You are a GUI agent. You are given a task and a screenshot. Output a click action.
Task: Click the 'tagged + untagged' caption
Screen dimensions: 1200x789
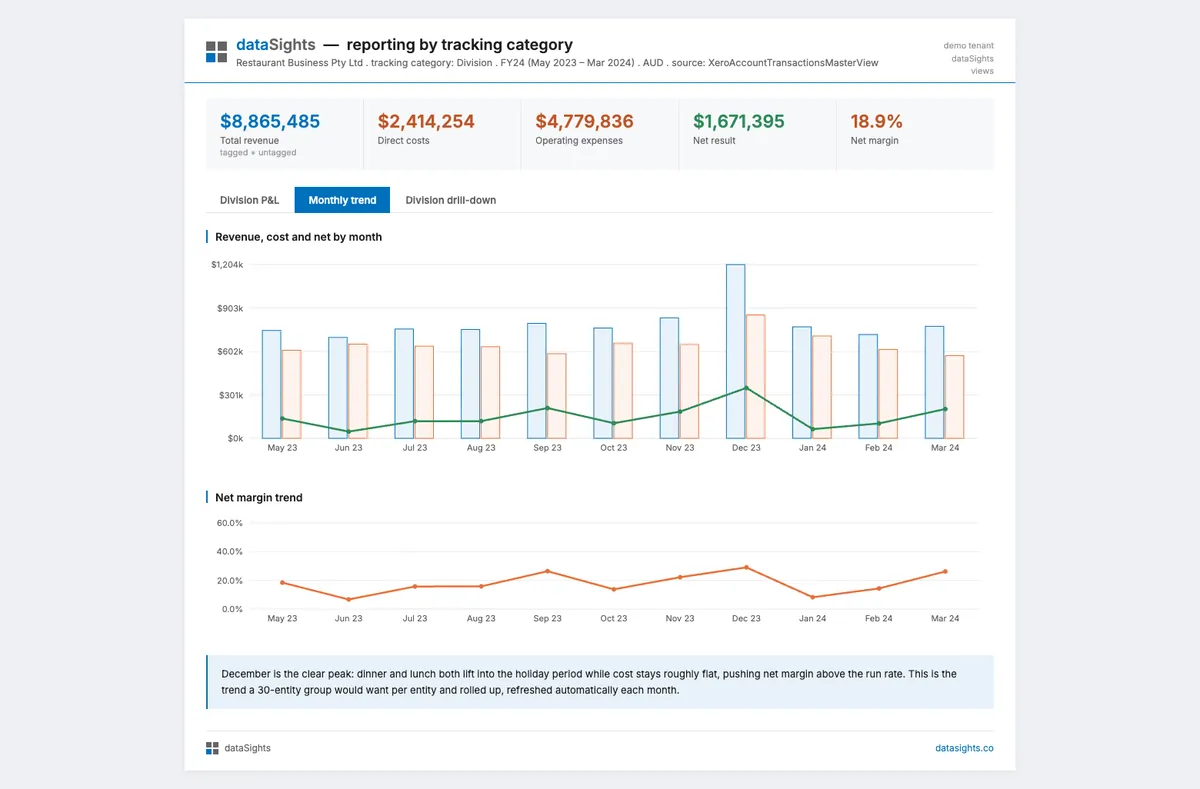258,153
